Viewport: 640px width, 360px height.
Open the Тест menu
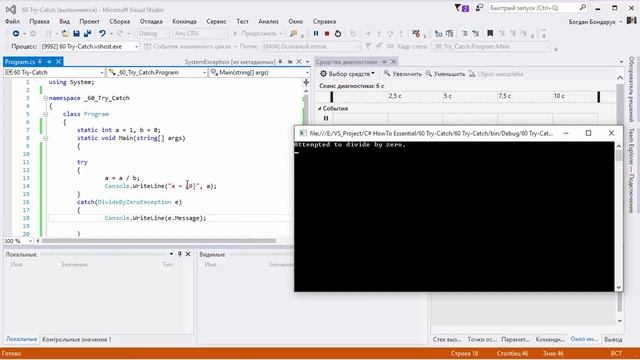(x=242, y=21)
